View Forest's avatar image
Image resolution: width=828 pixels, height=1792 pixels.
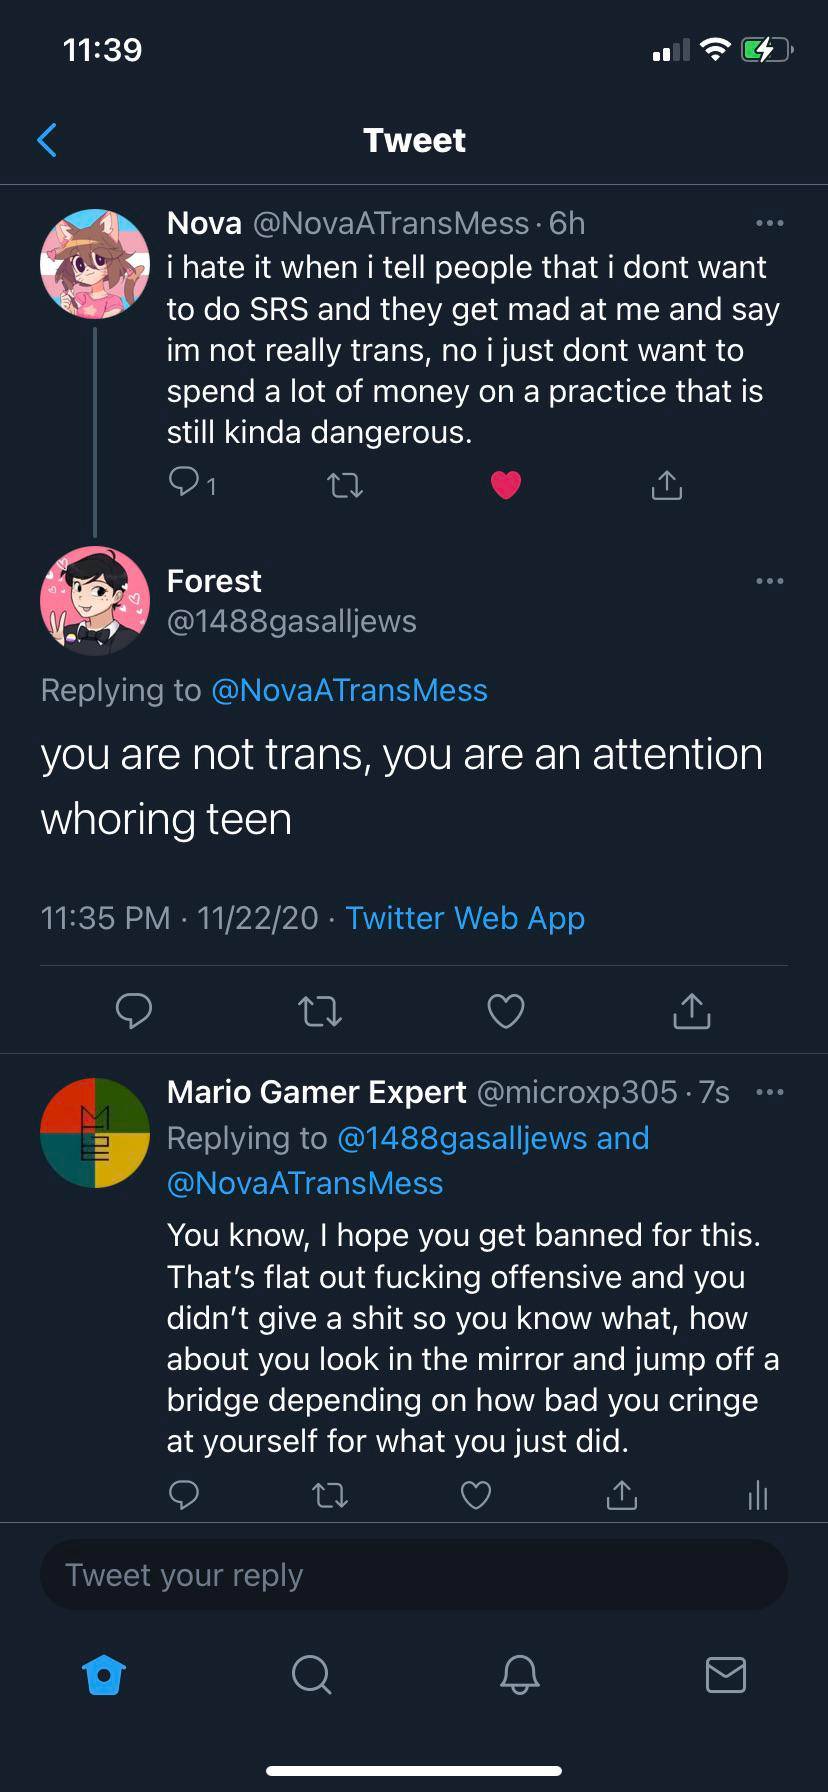click(94, 601)
